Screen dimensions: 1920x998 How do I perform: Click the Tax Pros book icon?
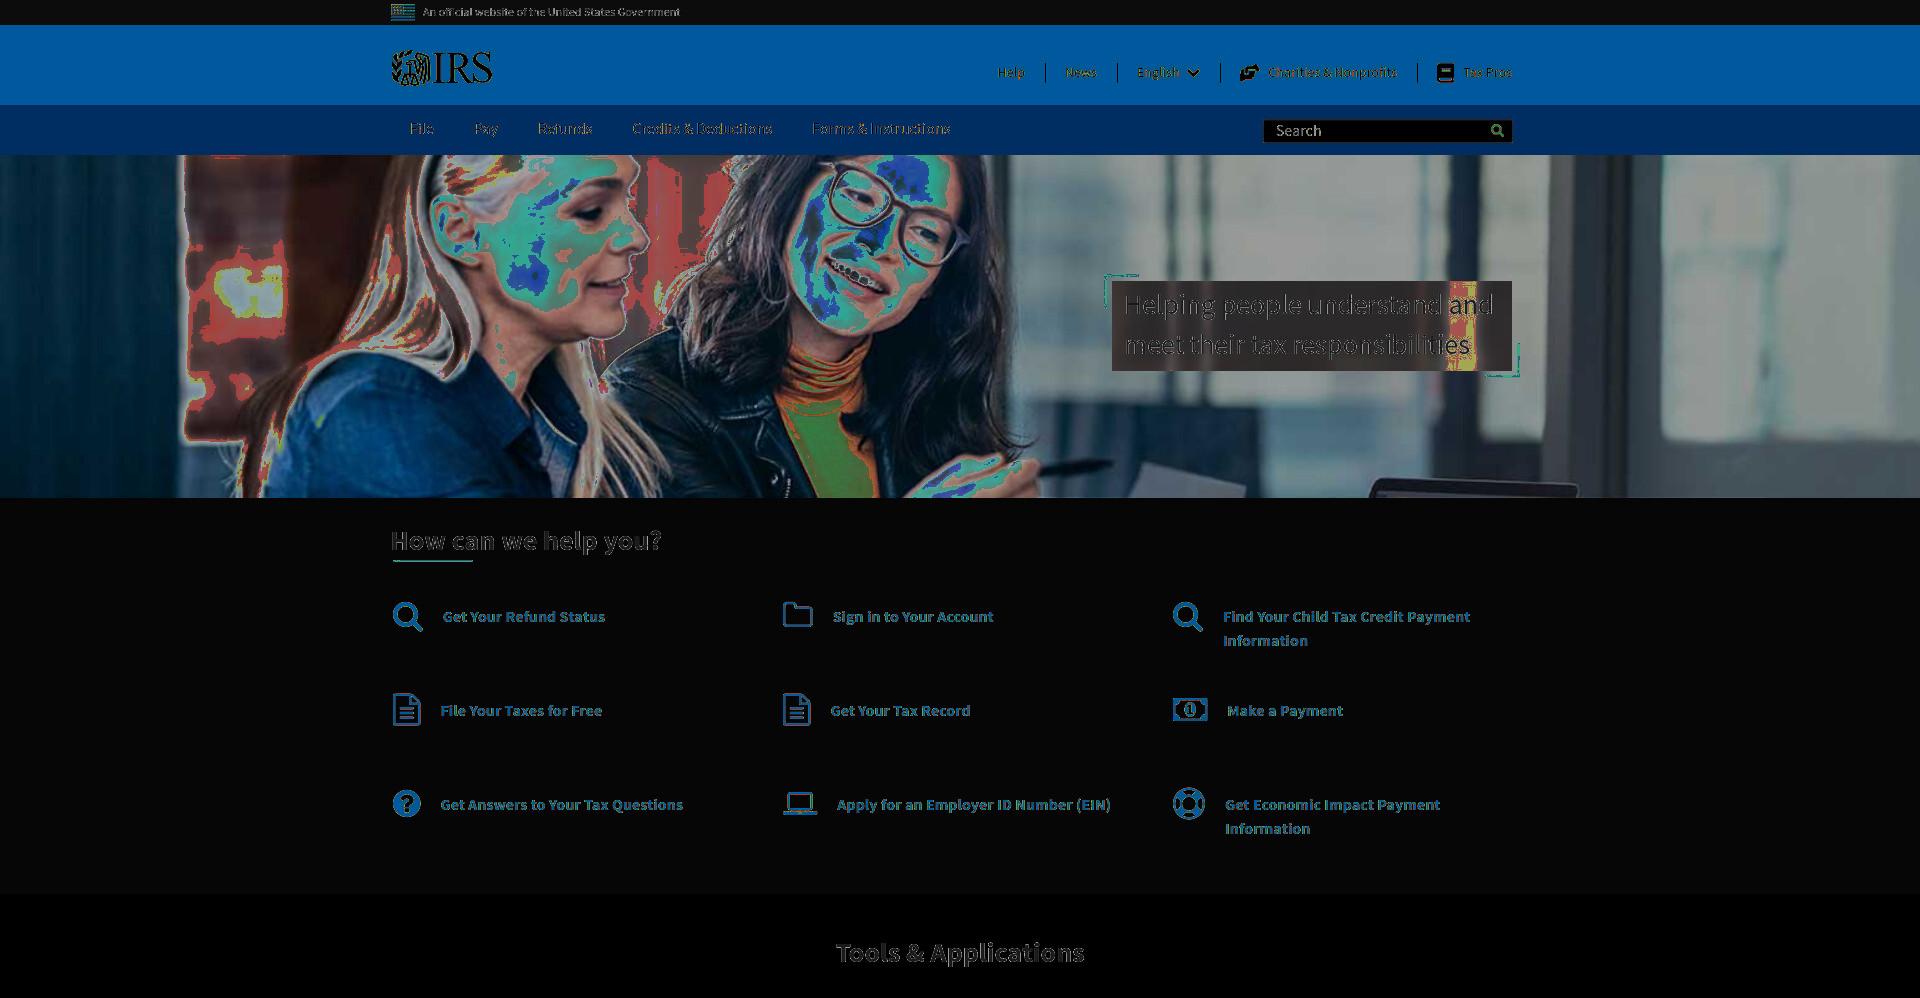click(1445, 72)
